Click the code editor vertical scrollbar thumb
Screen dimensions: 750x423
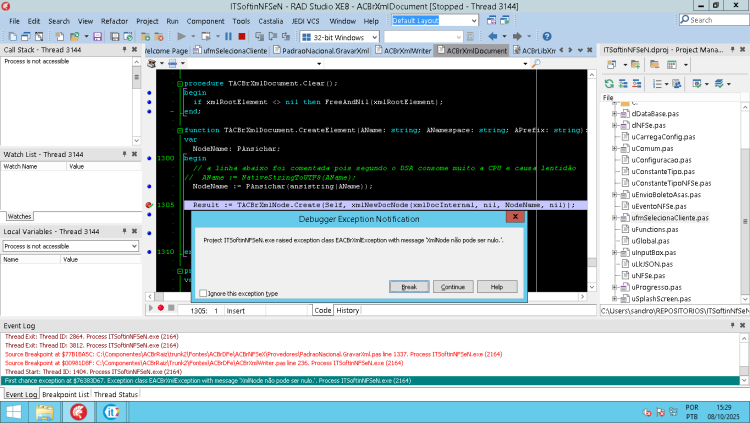[x=592, y=262]
